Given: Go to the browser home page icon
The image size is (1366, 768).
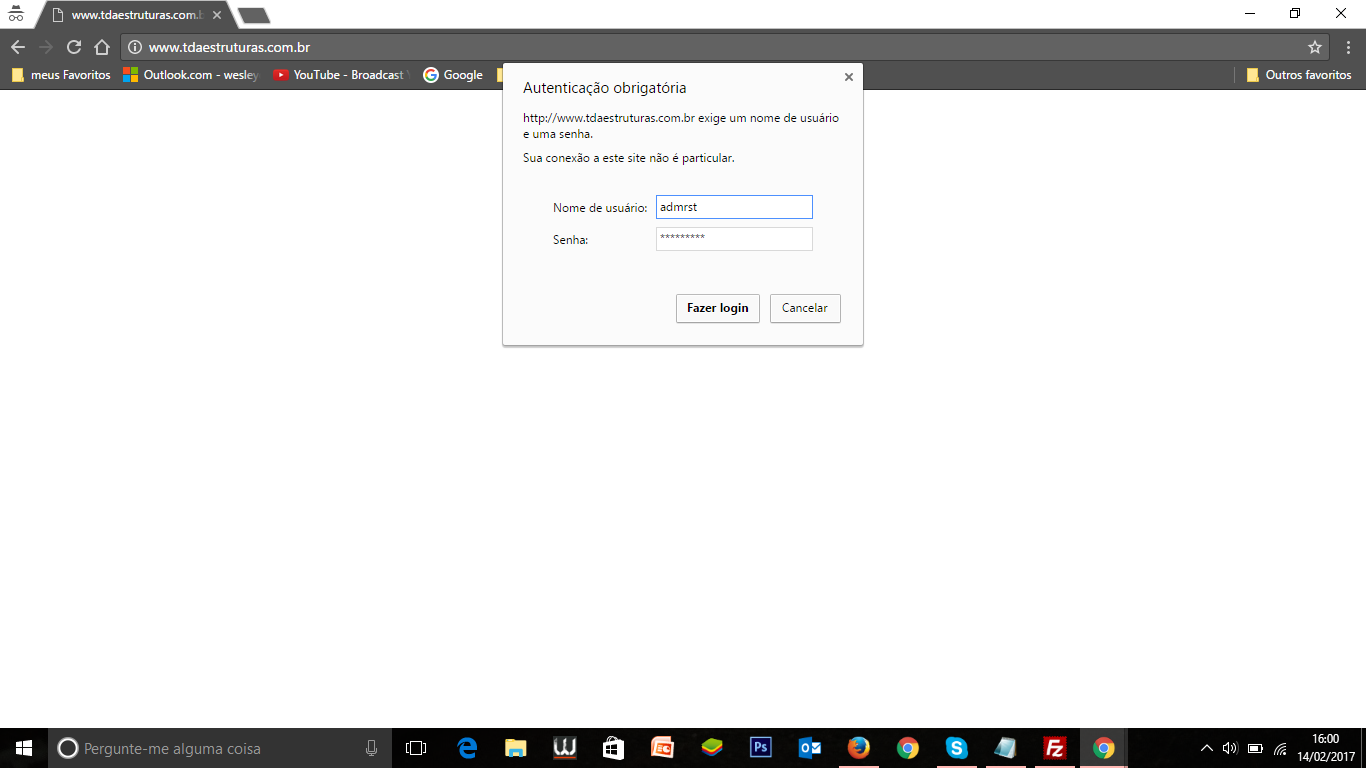Looking at the screenshot, I should [102, 47].
